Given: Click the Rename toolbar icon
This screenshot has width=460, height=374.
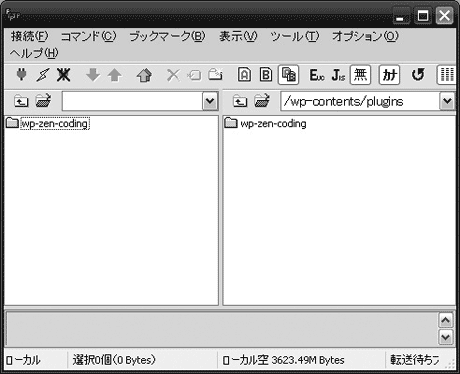Looking at the screenshot, I should 194,75.
